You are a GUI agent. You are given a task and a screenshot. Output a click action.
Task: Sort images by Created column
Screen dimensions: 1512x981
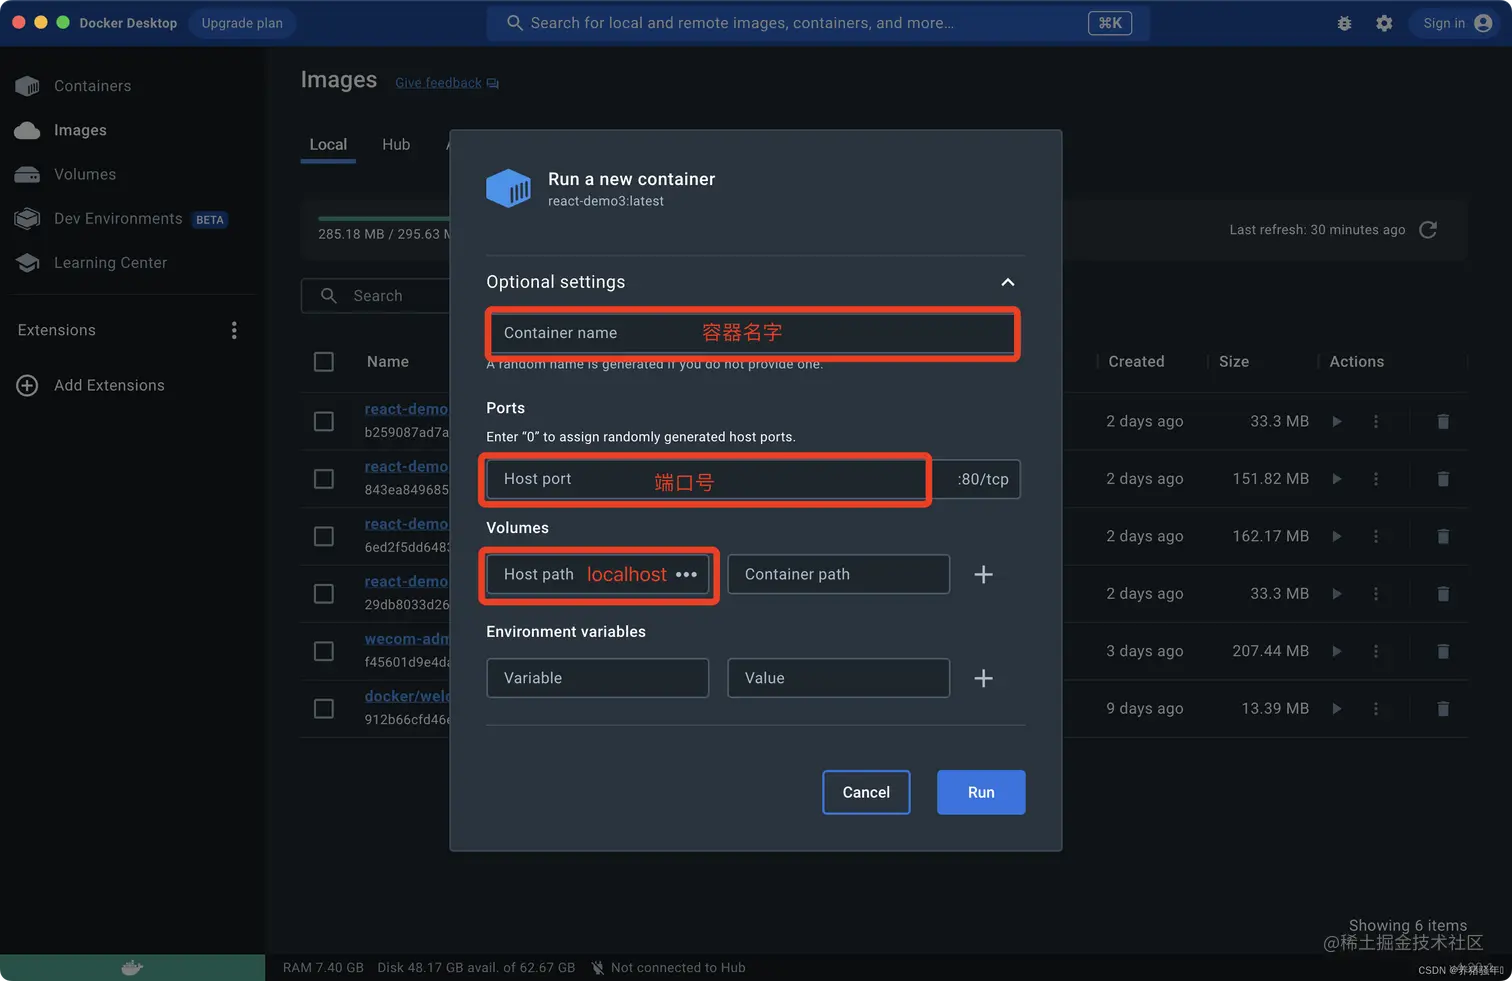click(x=1136, y=362)
